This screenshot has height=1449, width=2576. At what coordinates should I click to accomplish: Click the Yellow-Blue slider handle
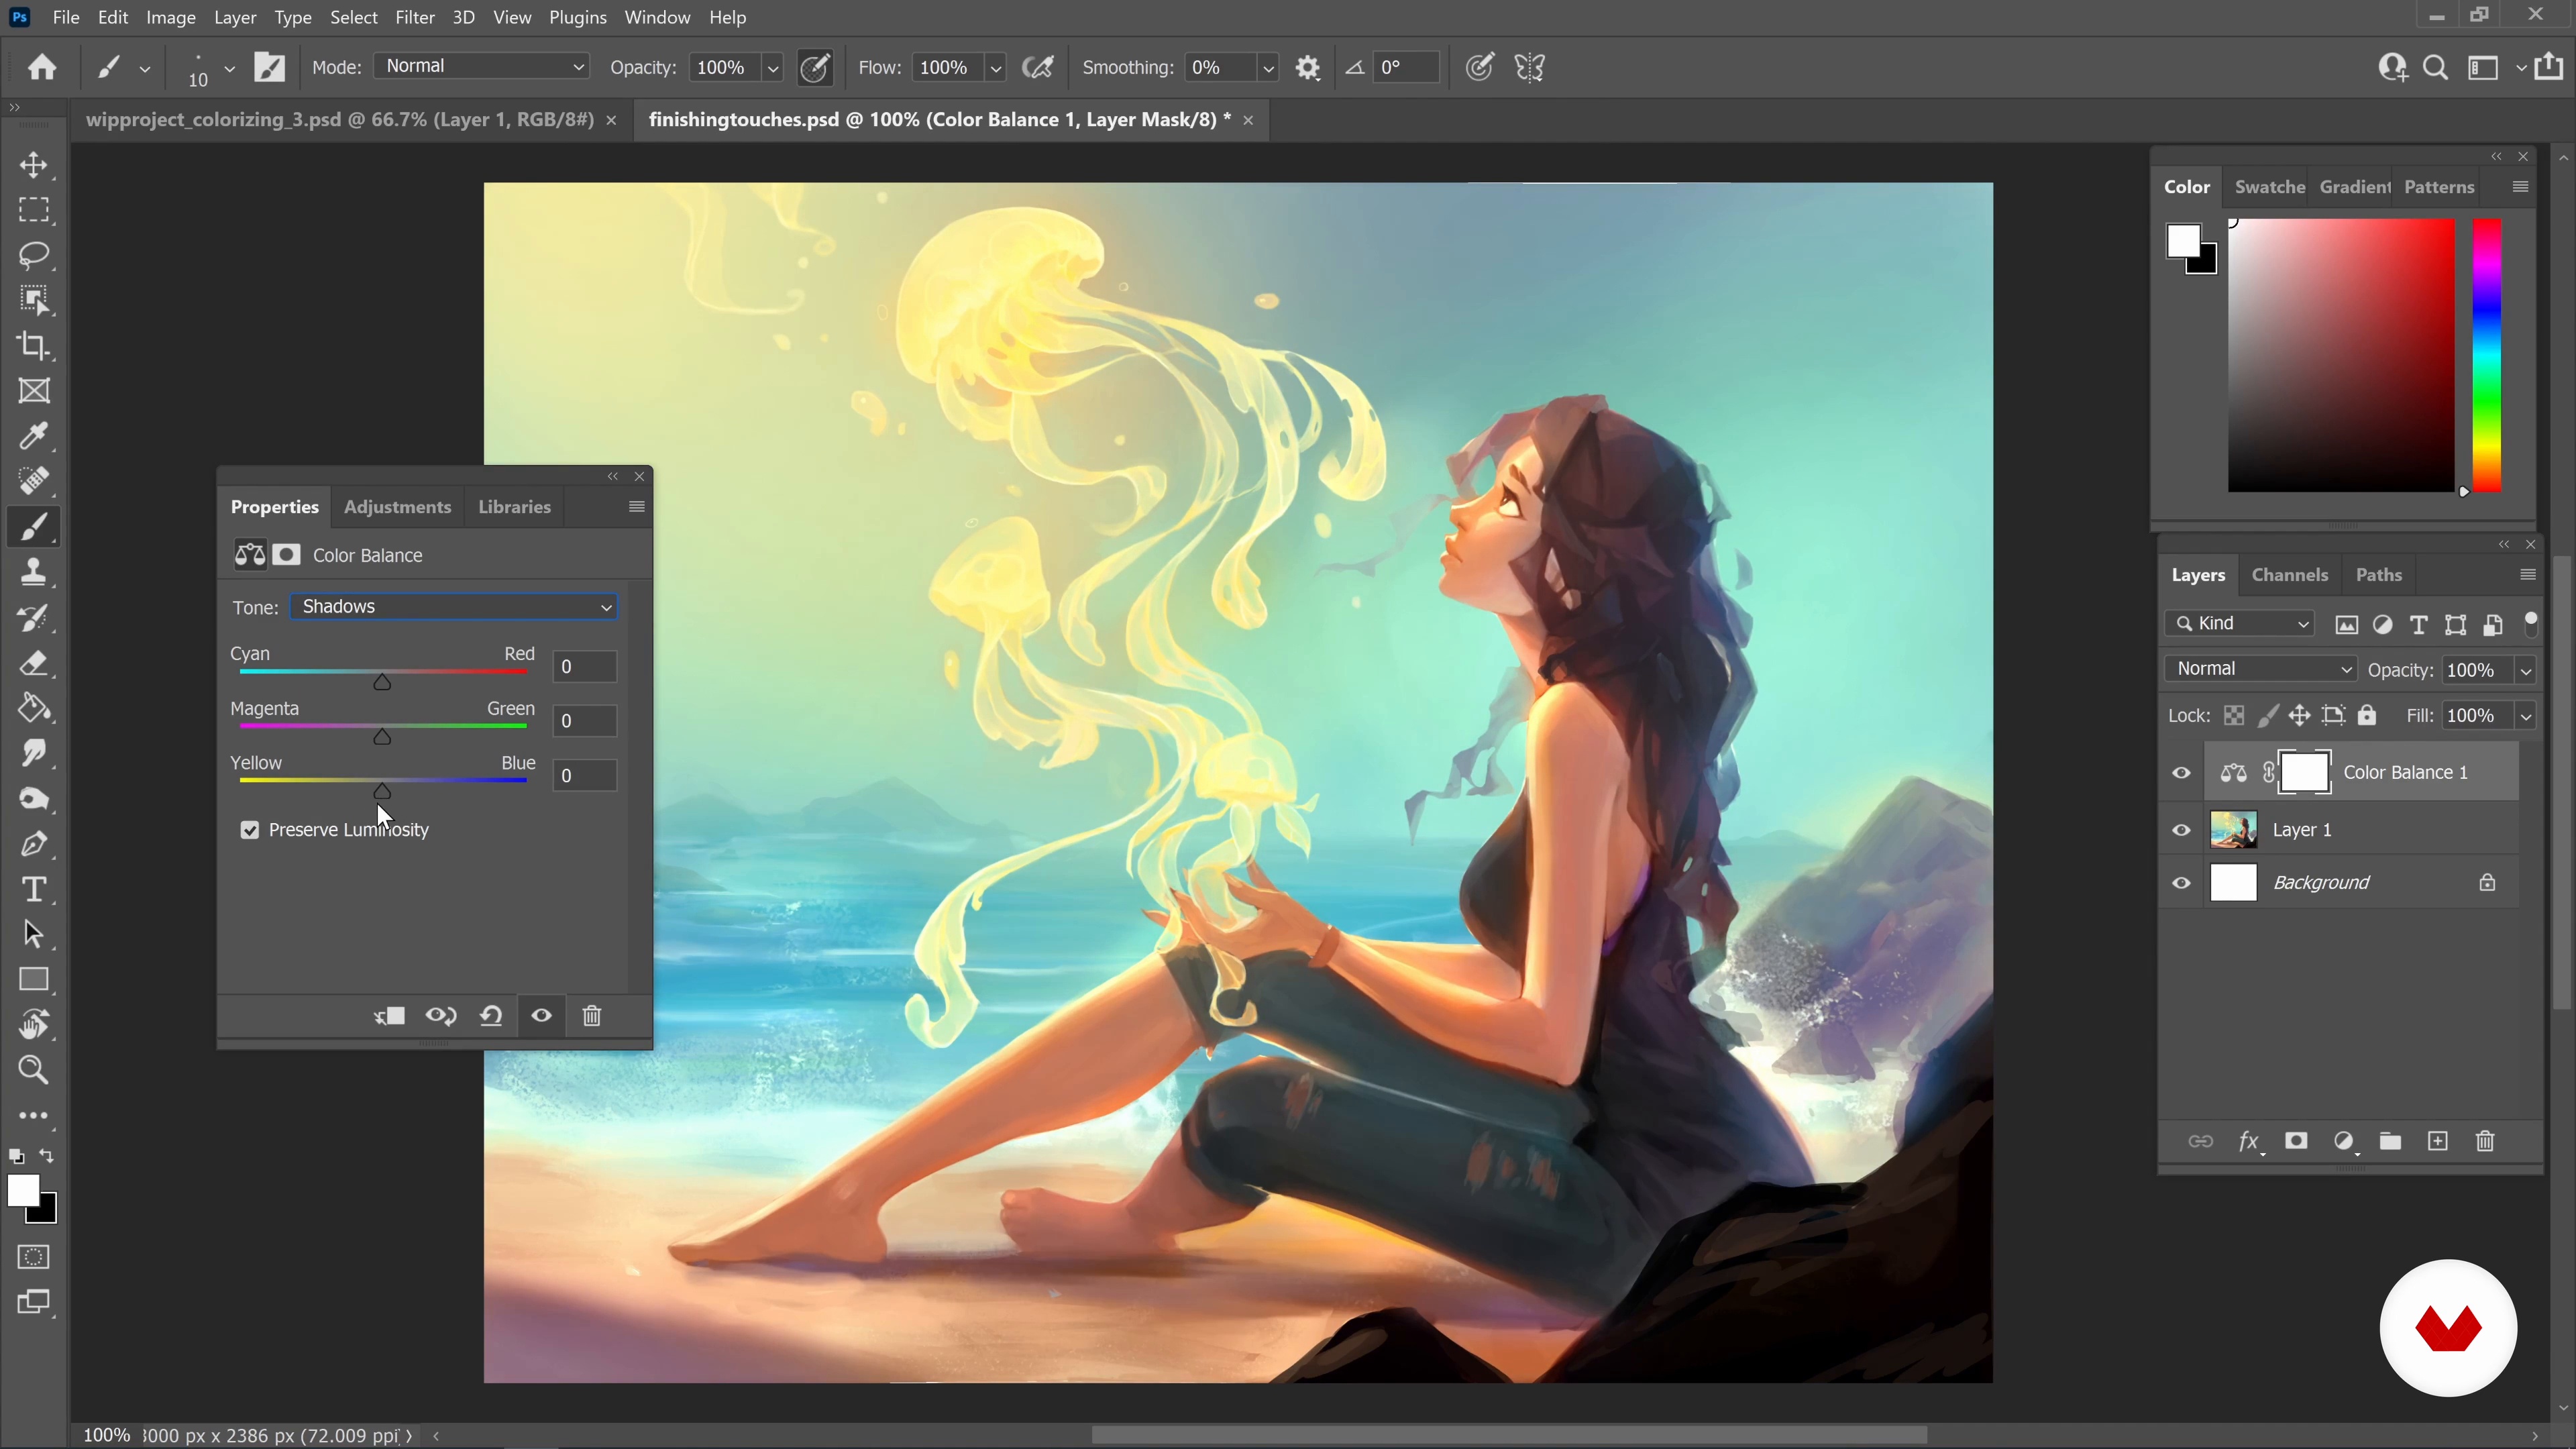pyautogui.click(x=382, y=791)
